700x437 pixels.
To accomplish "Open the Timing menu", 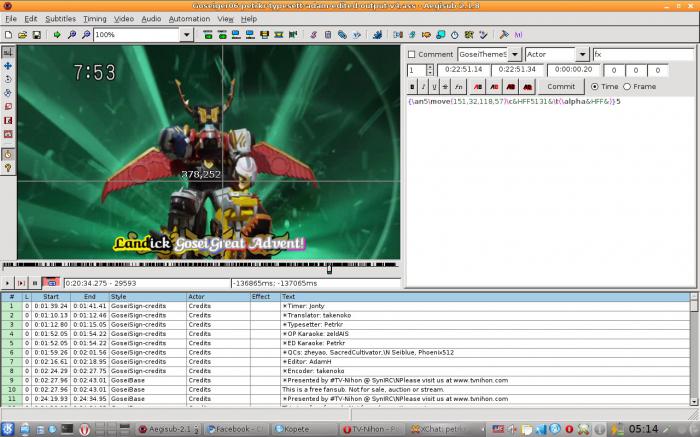I will 95,19.
